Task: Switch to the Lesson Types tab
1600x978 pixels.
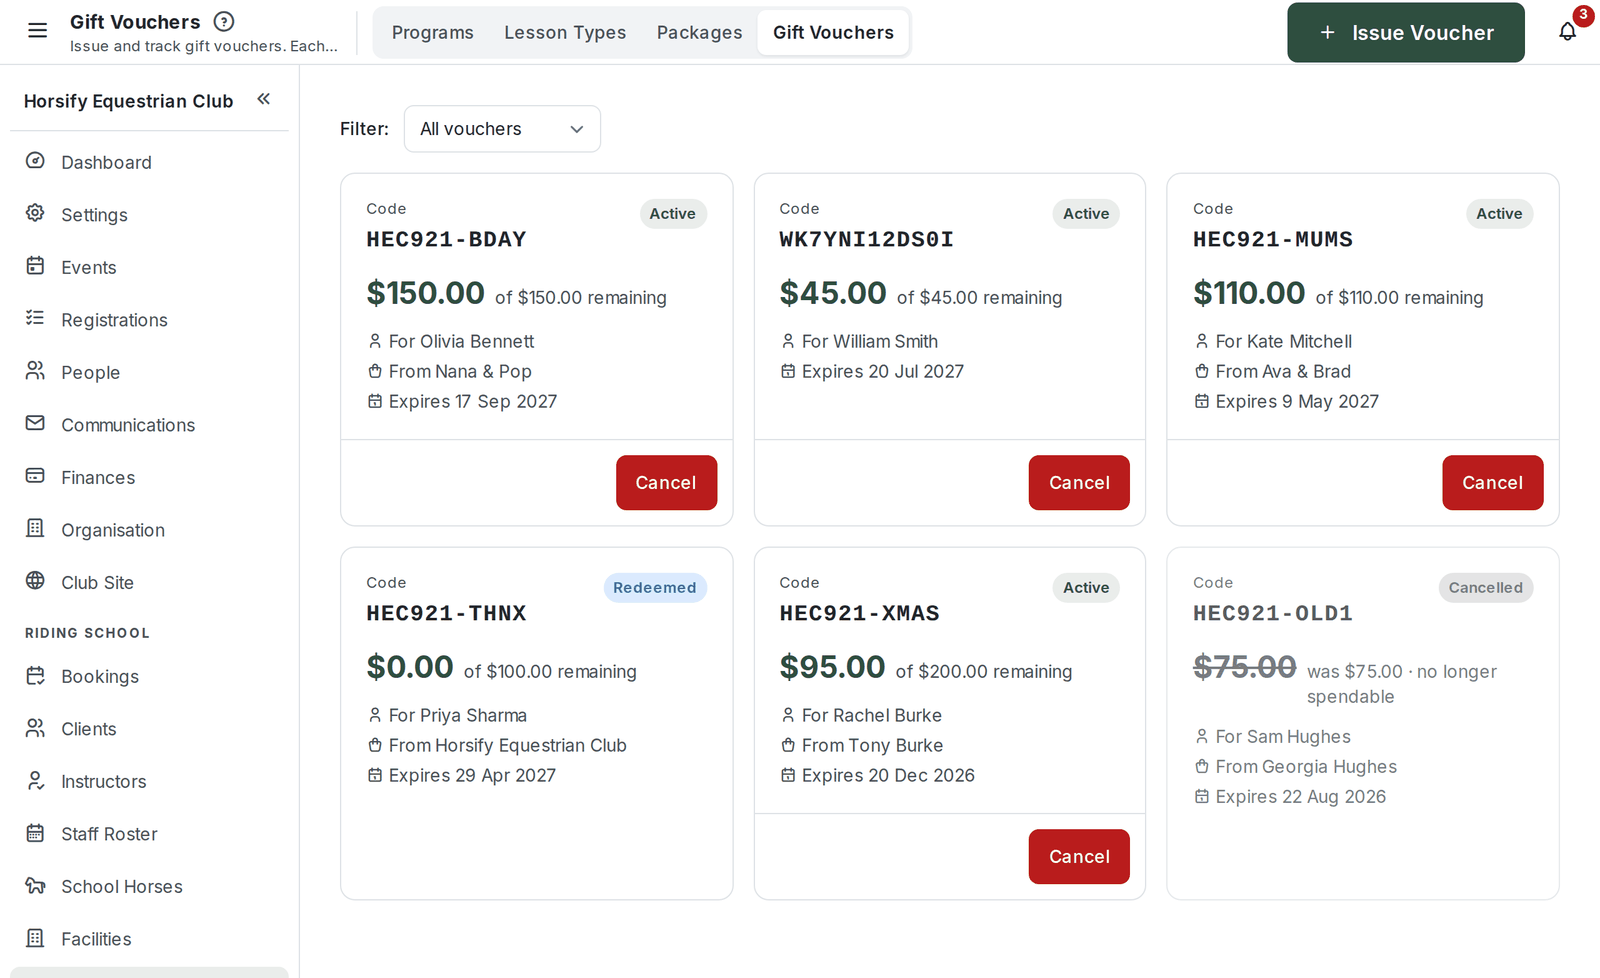Action: [565, 33]
